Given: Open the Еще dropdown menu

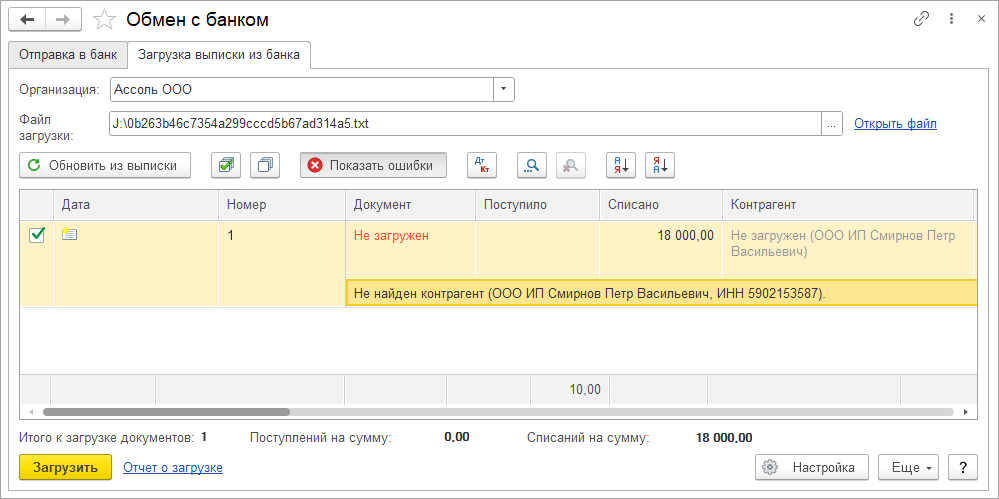Looking at the screenshot, I should 909,467.
